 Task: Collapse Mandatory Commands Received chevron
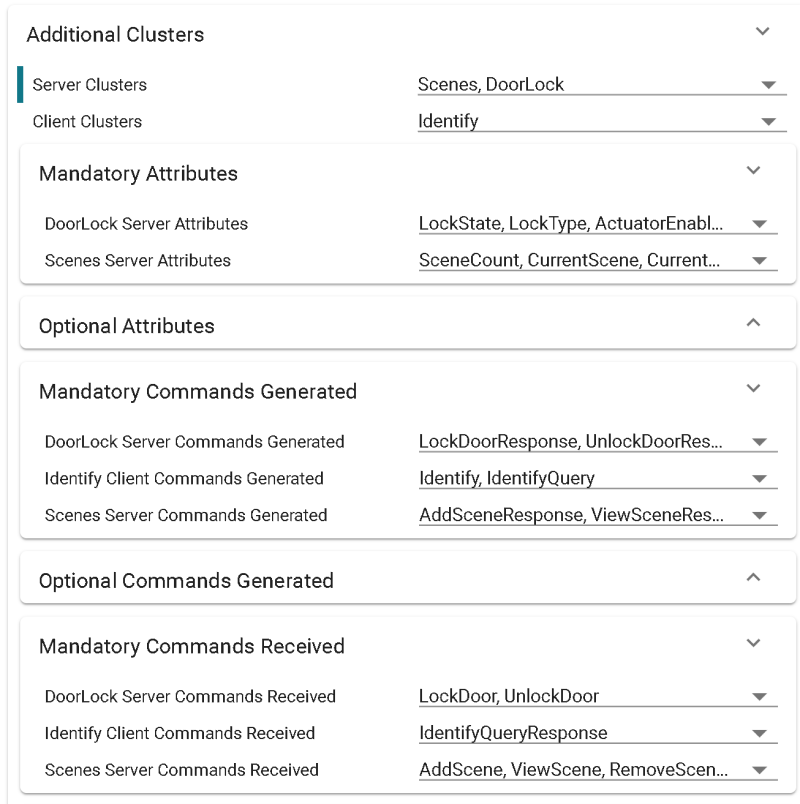754,644
